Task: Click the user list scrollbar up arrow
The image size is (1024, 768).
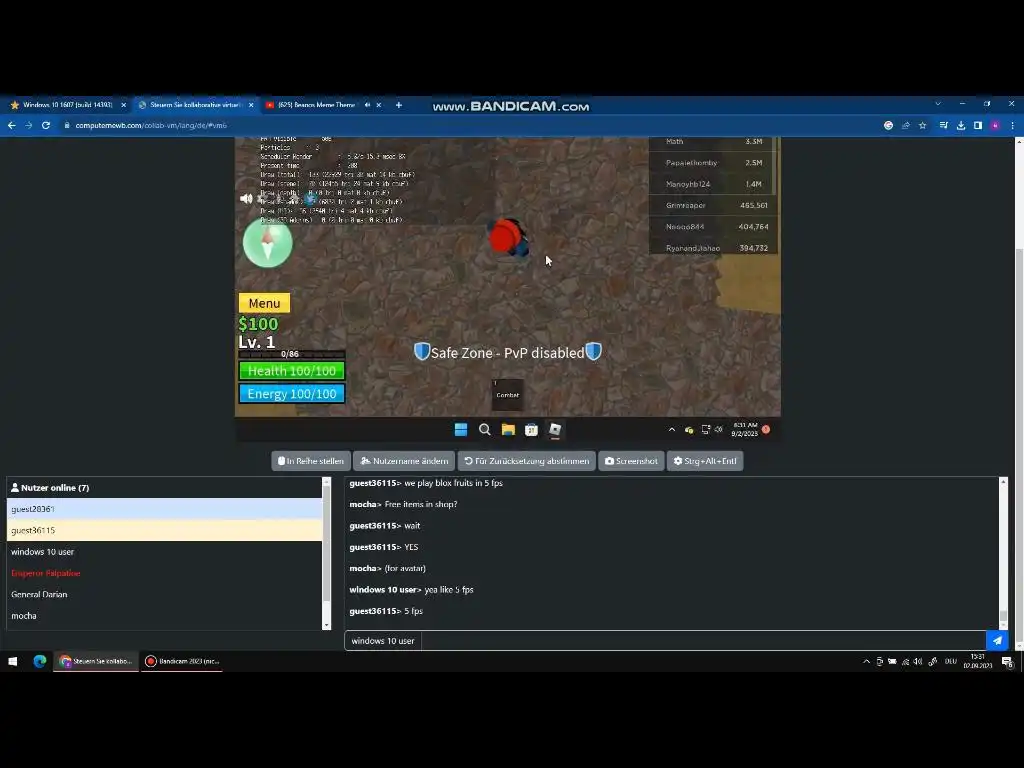Action: pyautogui.click(x=327, y=482)
